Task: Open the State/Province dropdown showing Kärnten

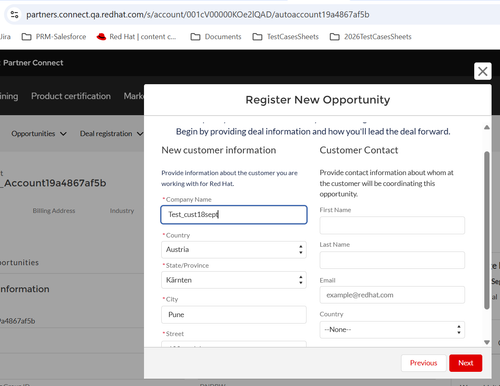Action: (234, 280)
